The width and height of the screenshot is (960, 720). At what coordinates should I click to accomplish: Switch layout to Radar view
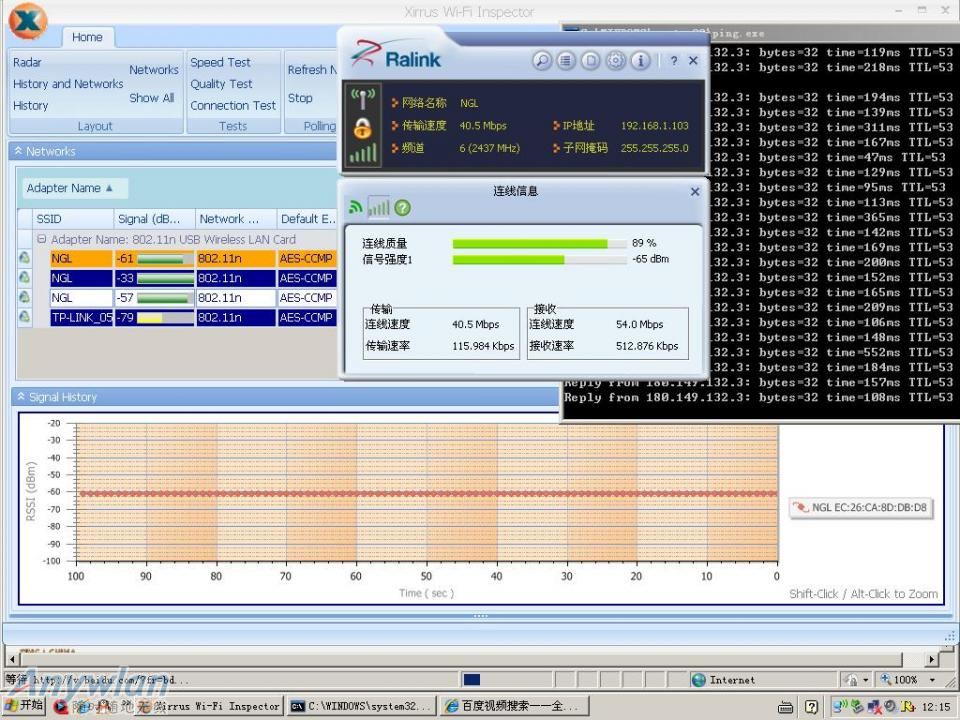pyautogui.click(x=28, y=62)
